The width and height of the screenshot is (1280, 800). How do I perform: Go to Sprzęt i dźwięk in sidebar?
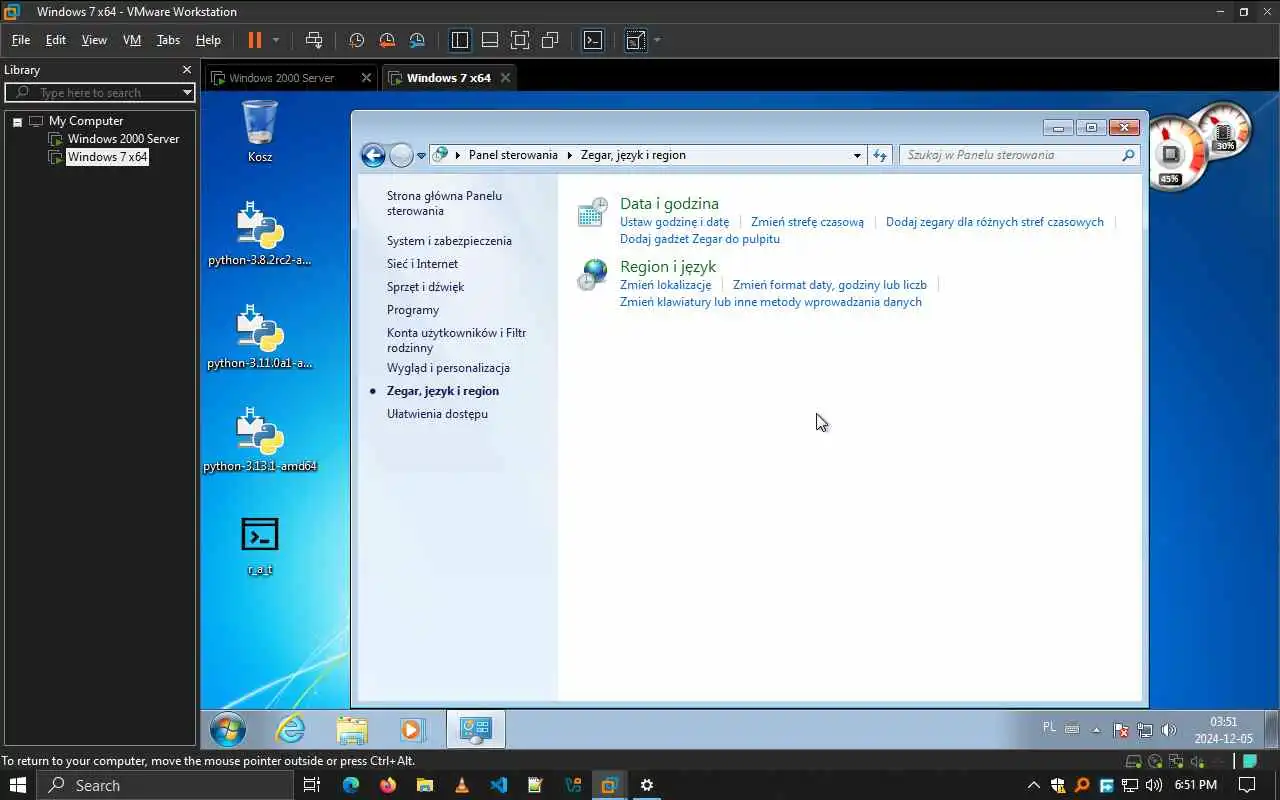coord(426,287)
